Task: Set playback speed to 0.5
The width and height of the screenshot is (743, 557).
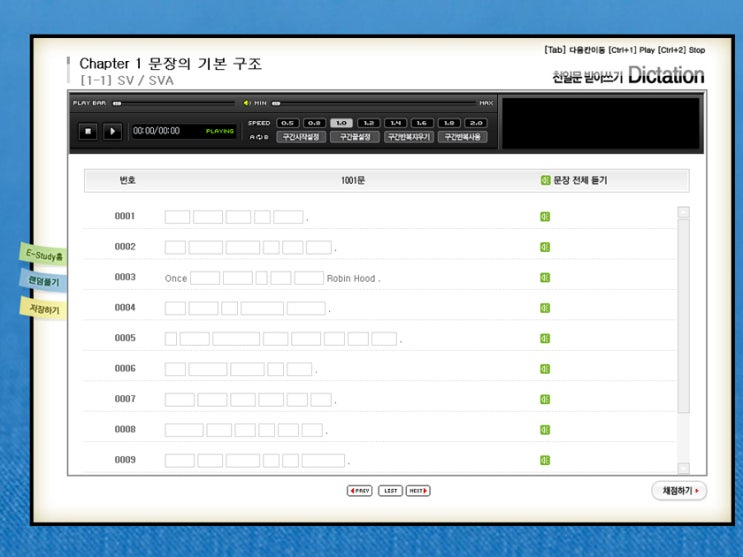Action: [x=287, y=123]
